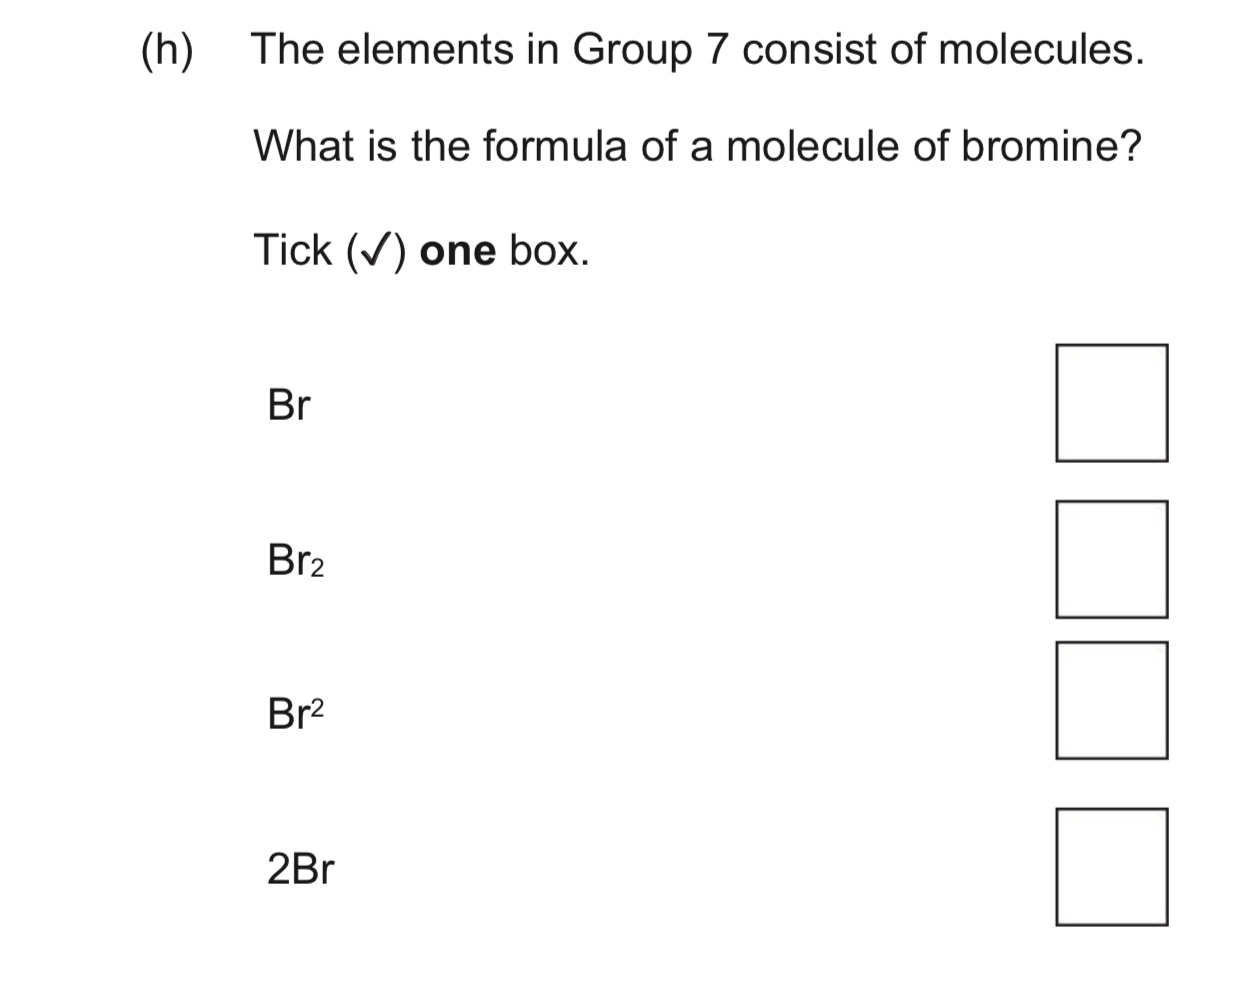Image resolution: width=1252 pixels, height=987 pixels.
Task: Click the question label '(h)'
Action: pos(166,50)
